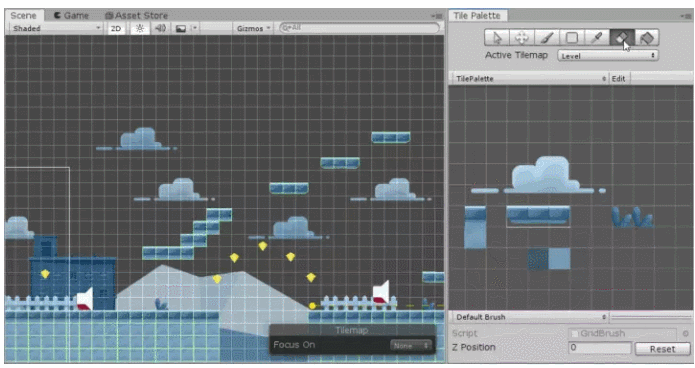This screenshot has width=695, height=368.
Task: Choose the Move selection tool
Action: (522, 38)
